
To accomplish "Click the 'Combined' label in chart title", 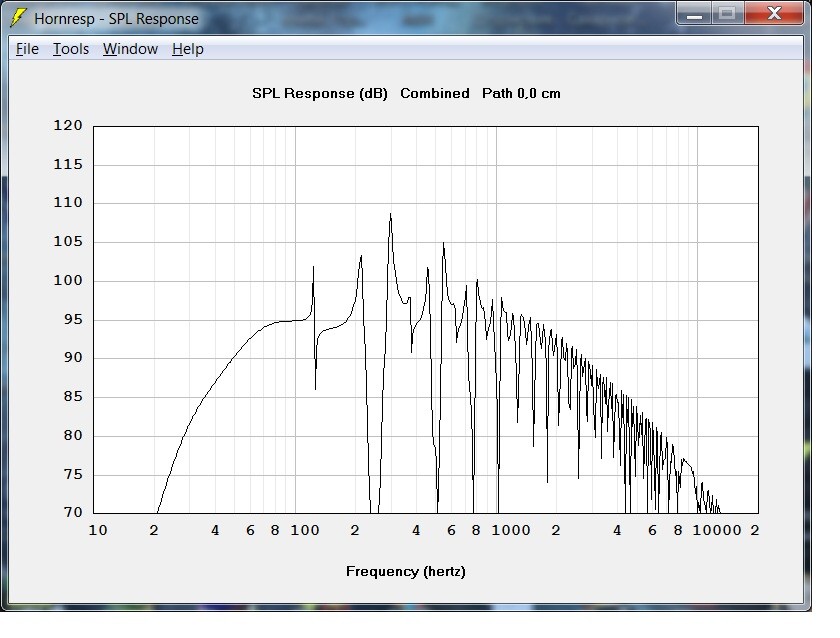I will [x=434, y=93].
